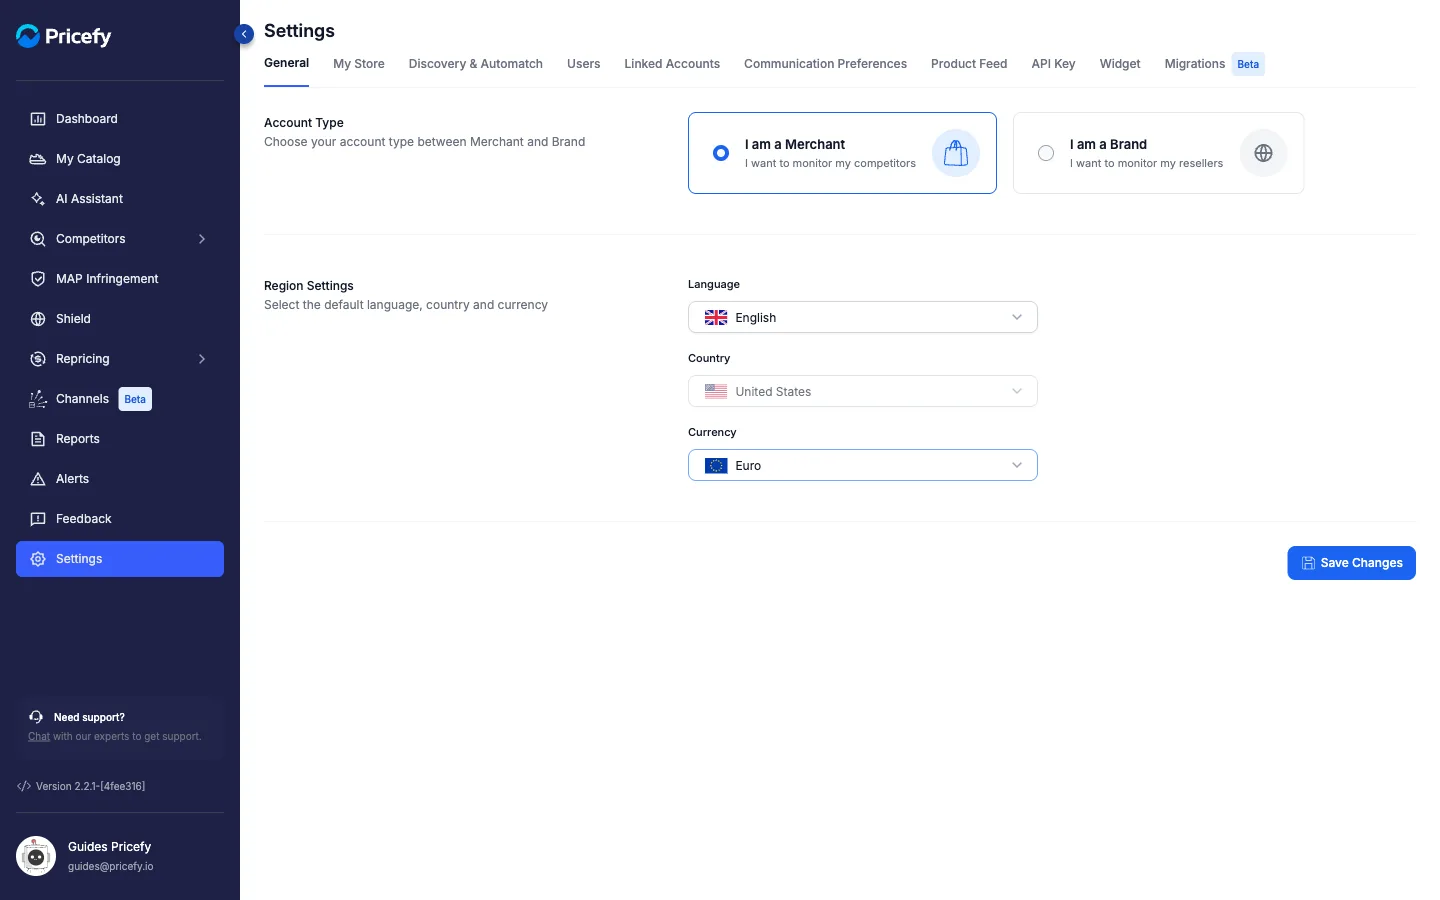1440x900 pixels.
Task: Click the MAP Infringement shield icon
Action: tap(38, 279)
